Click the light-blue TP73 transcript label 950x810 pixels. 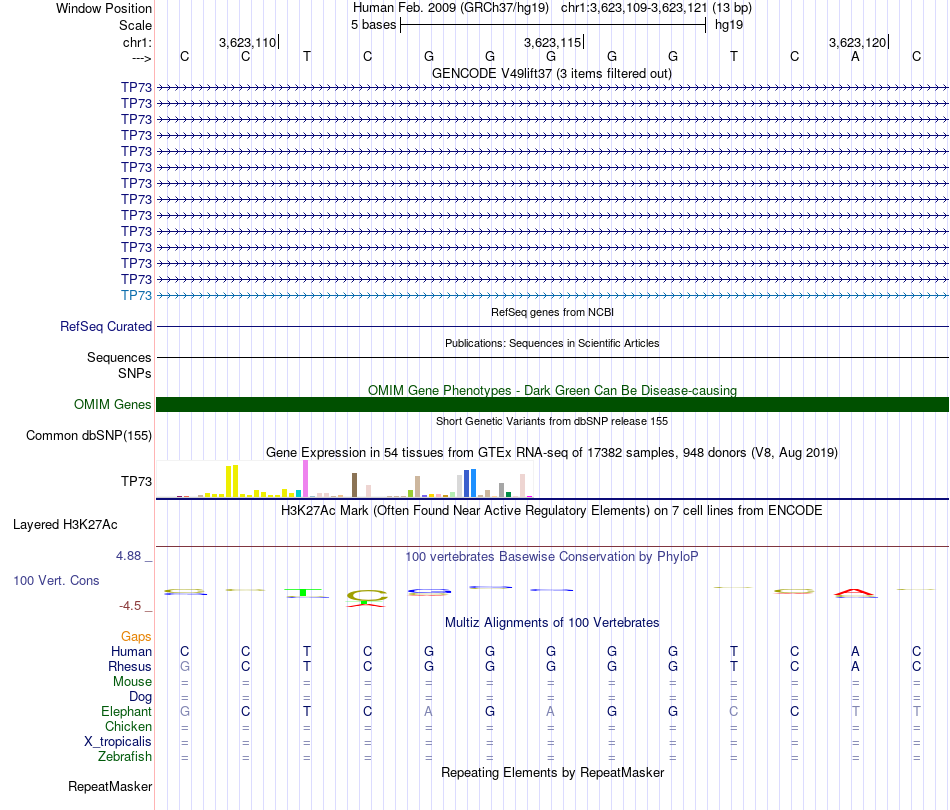136,295
